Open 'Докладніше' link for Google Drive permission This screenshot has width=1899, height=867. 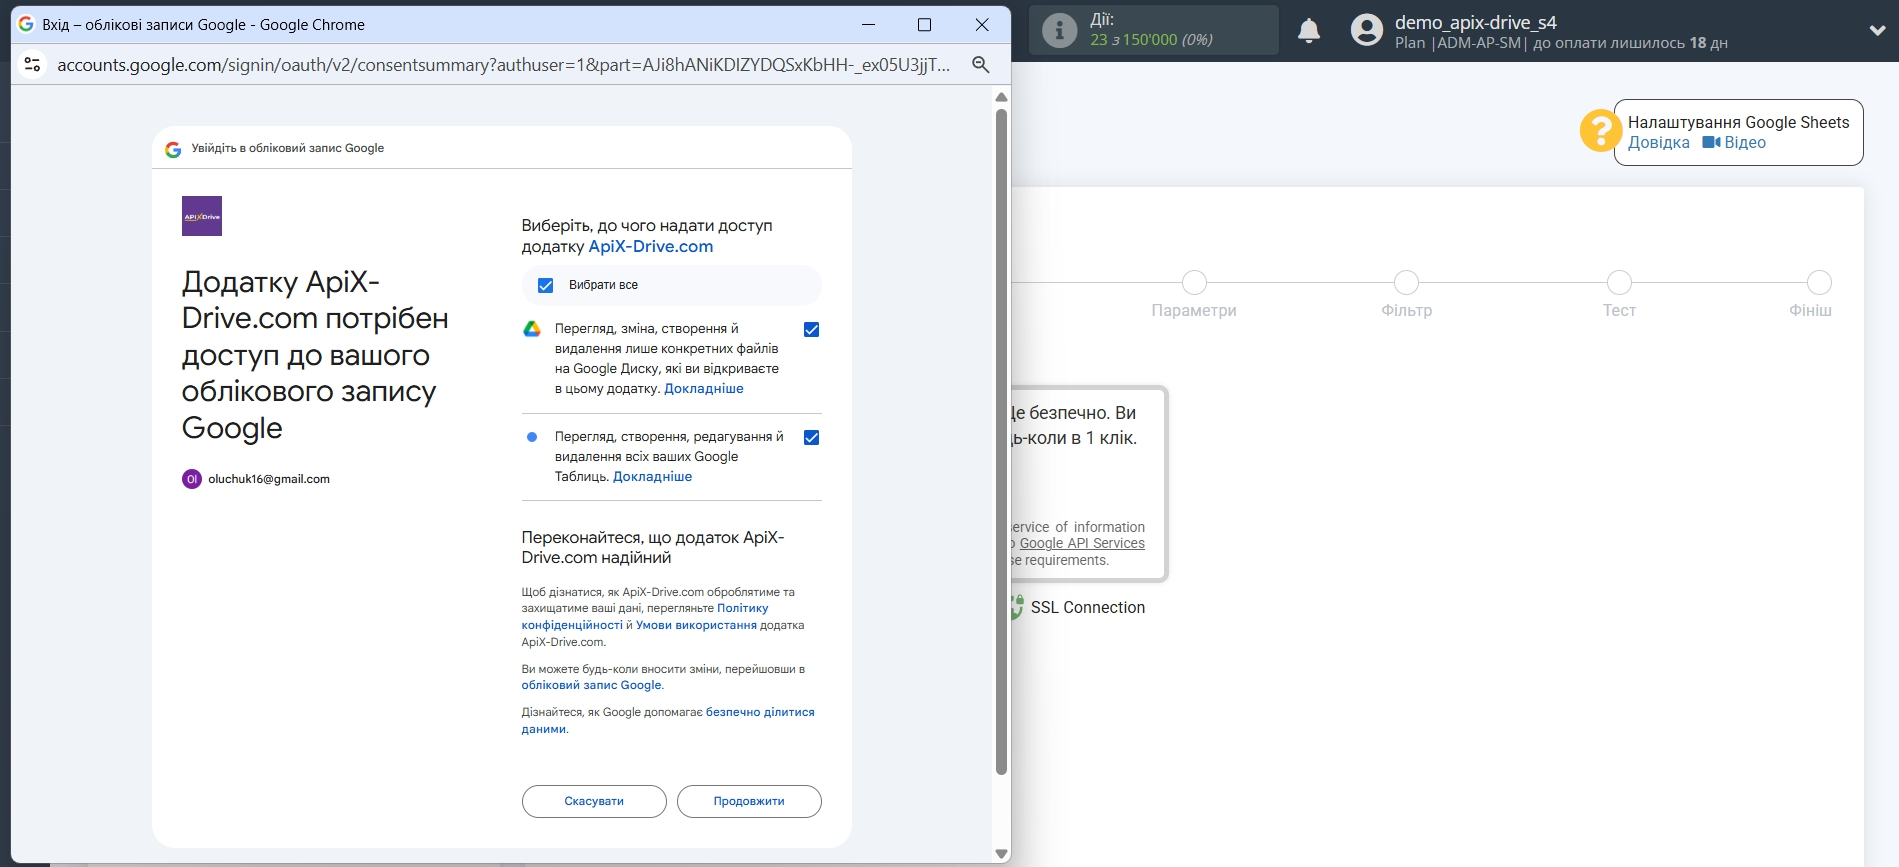pos(704,389)
